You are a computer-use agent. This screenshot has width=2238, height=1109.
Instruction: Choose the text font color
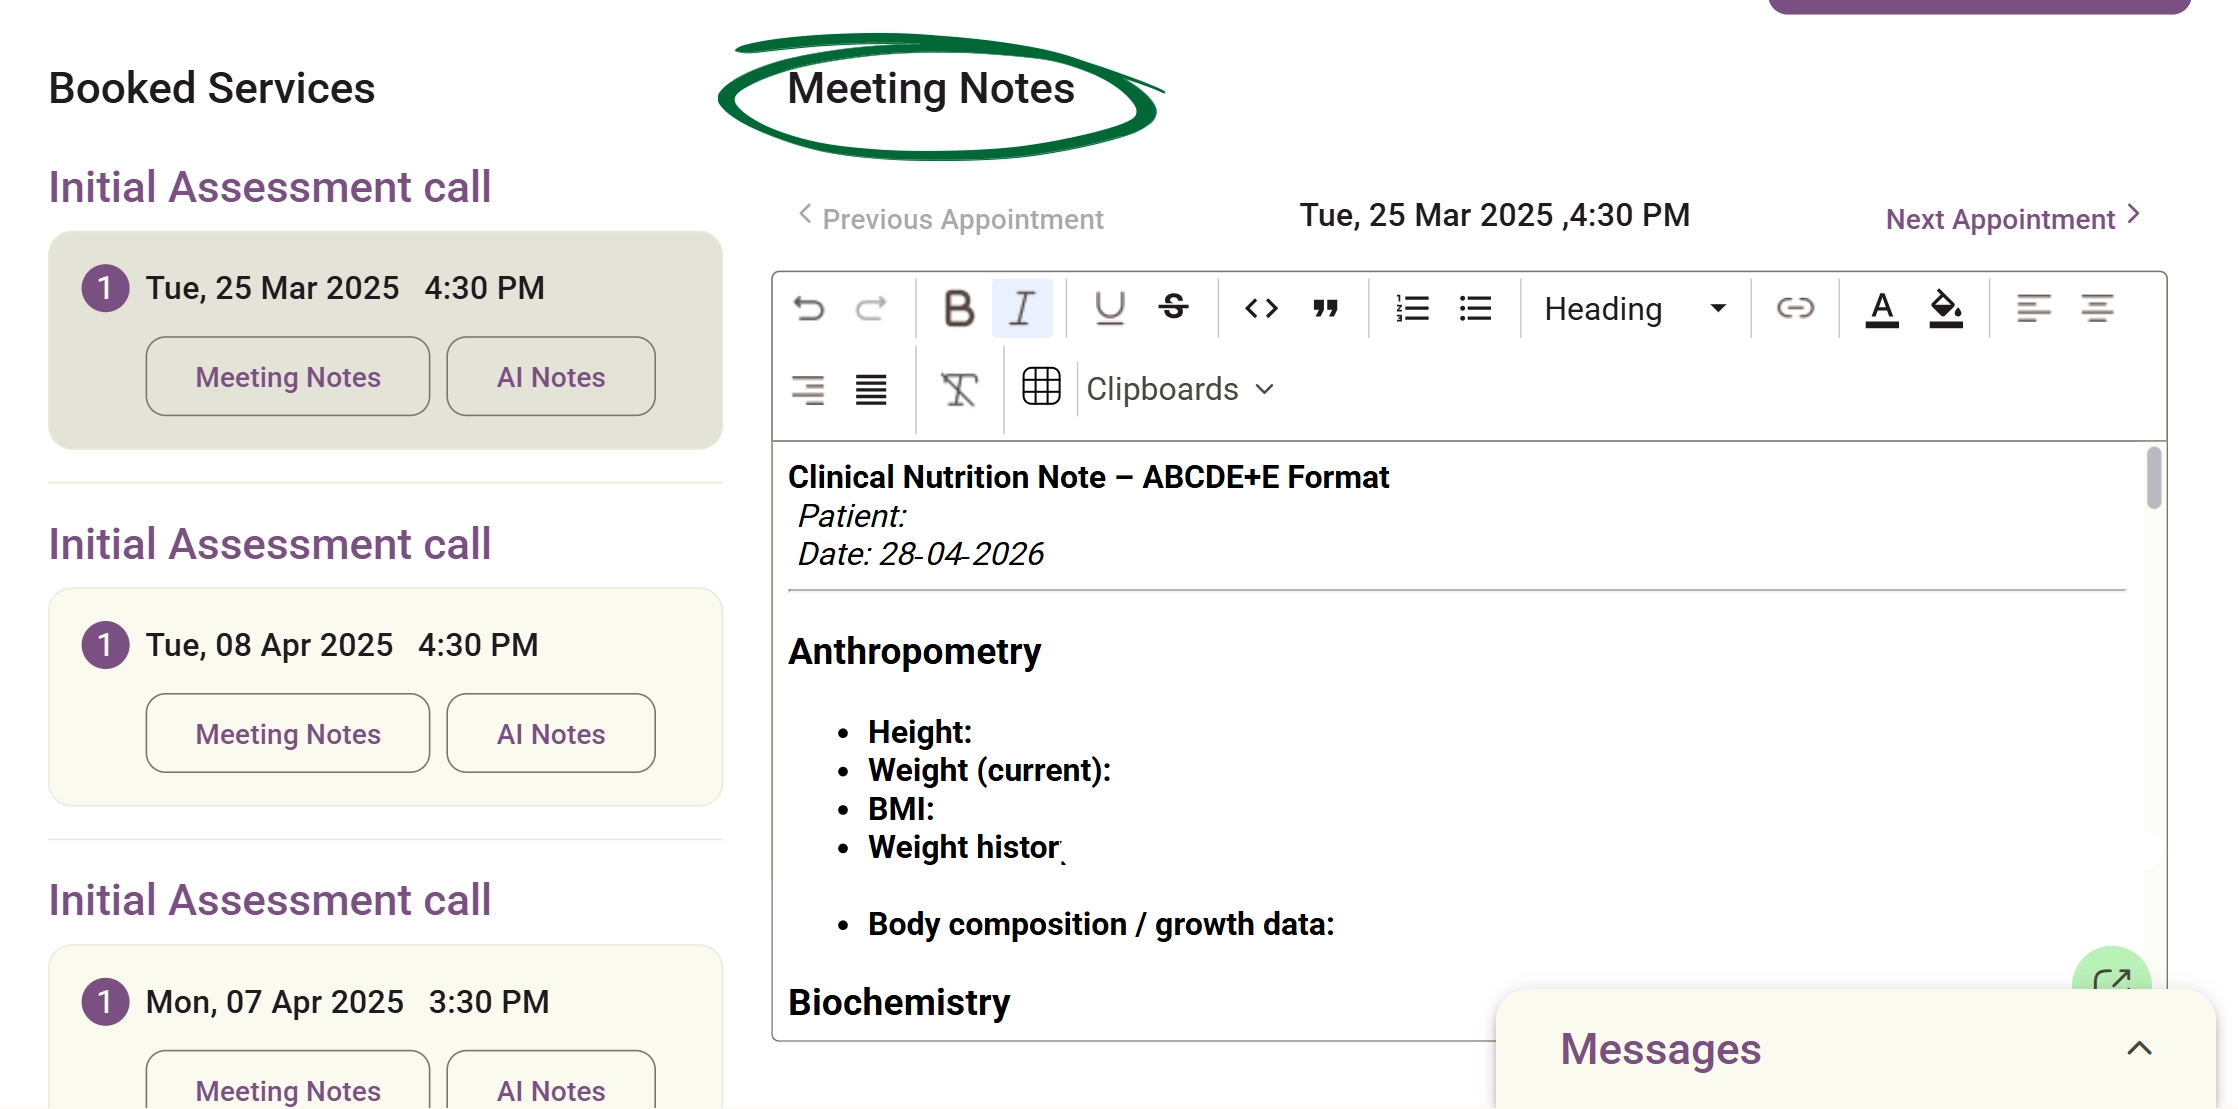[x=1882, y=309]
